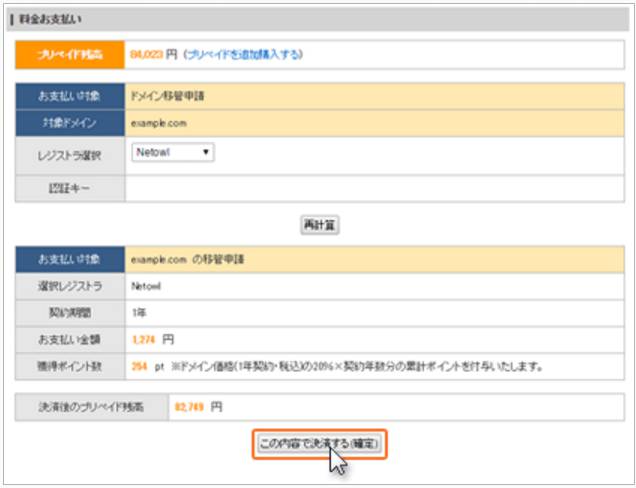Click the 82,749 円 balance after payment
Screen dimensions: 636x488
(198, 407)
